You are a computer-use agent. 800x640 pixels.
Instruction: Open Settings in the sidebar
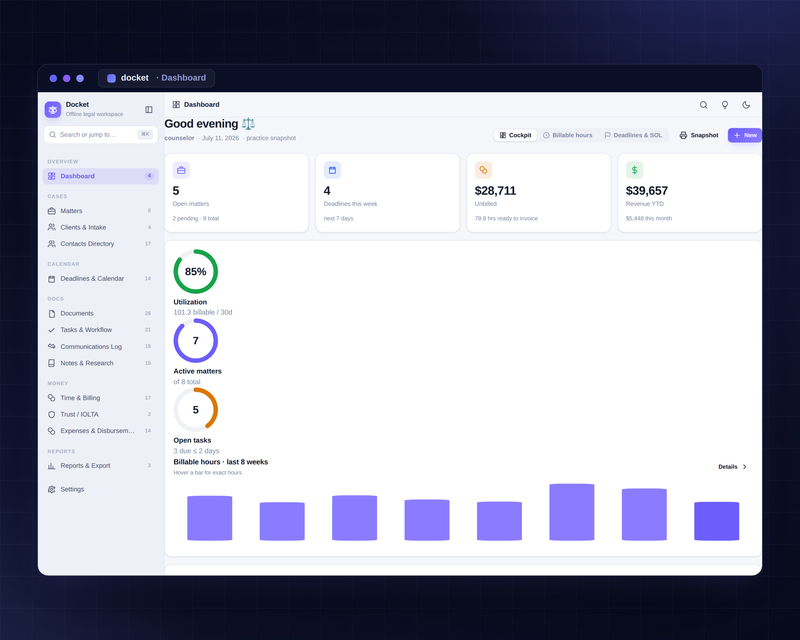point(101,489)
